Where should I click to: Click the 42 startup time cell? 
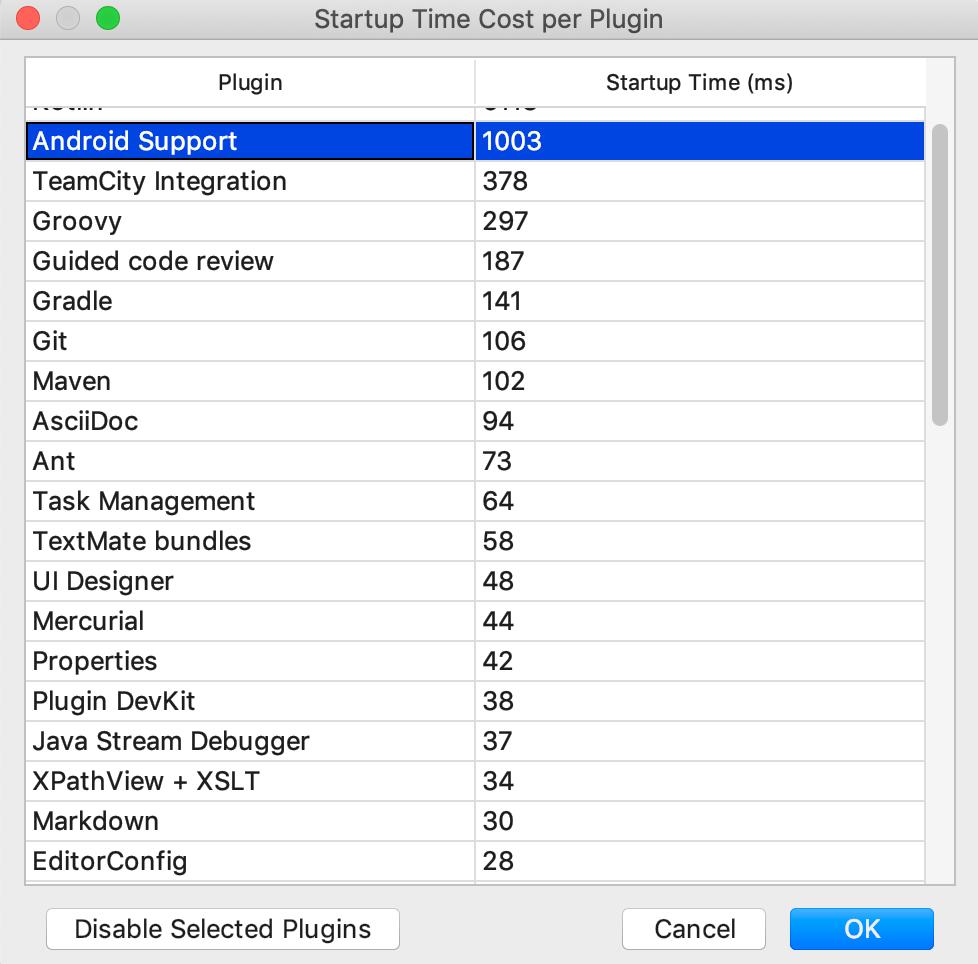[x=700, y=661]
